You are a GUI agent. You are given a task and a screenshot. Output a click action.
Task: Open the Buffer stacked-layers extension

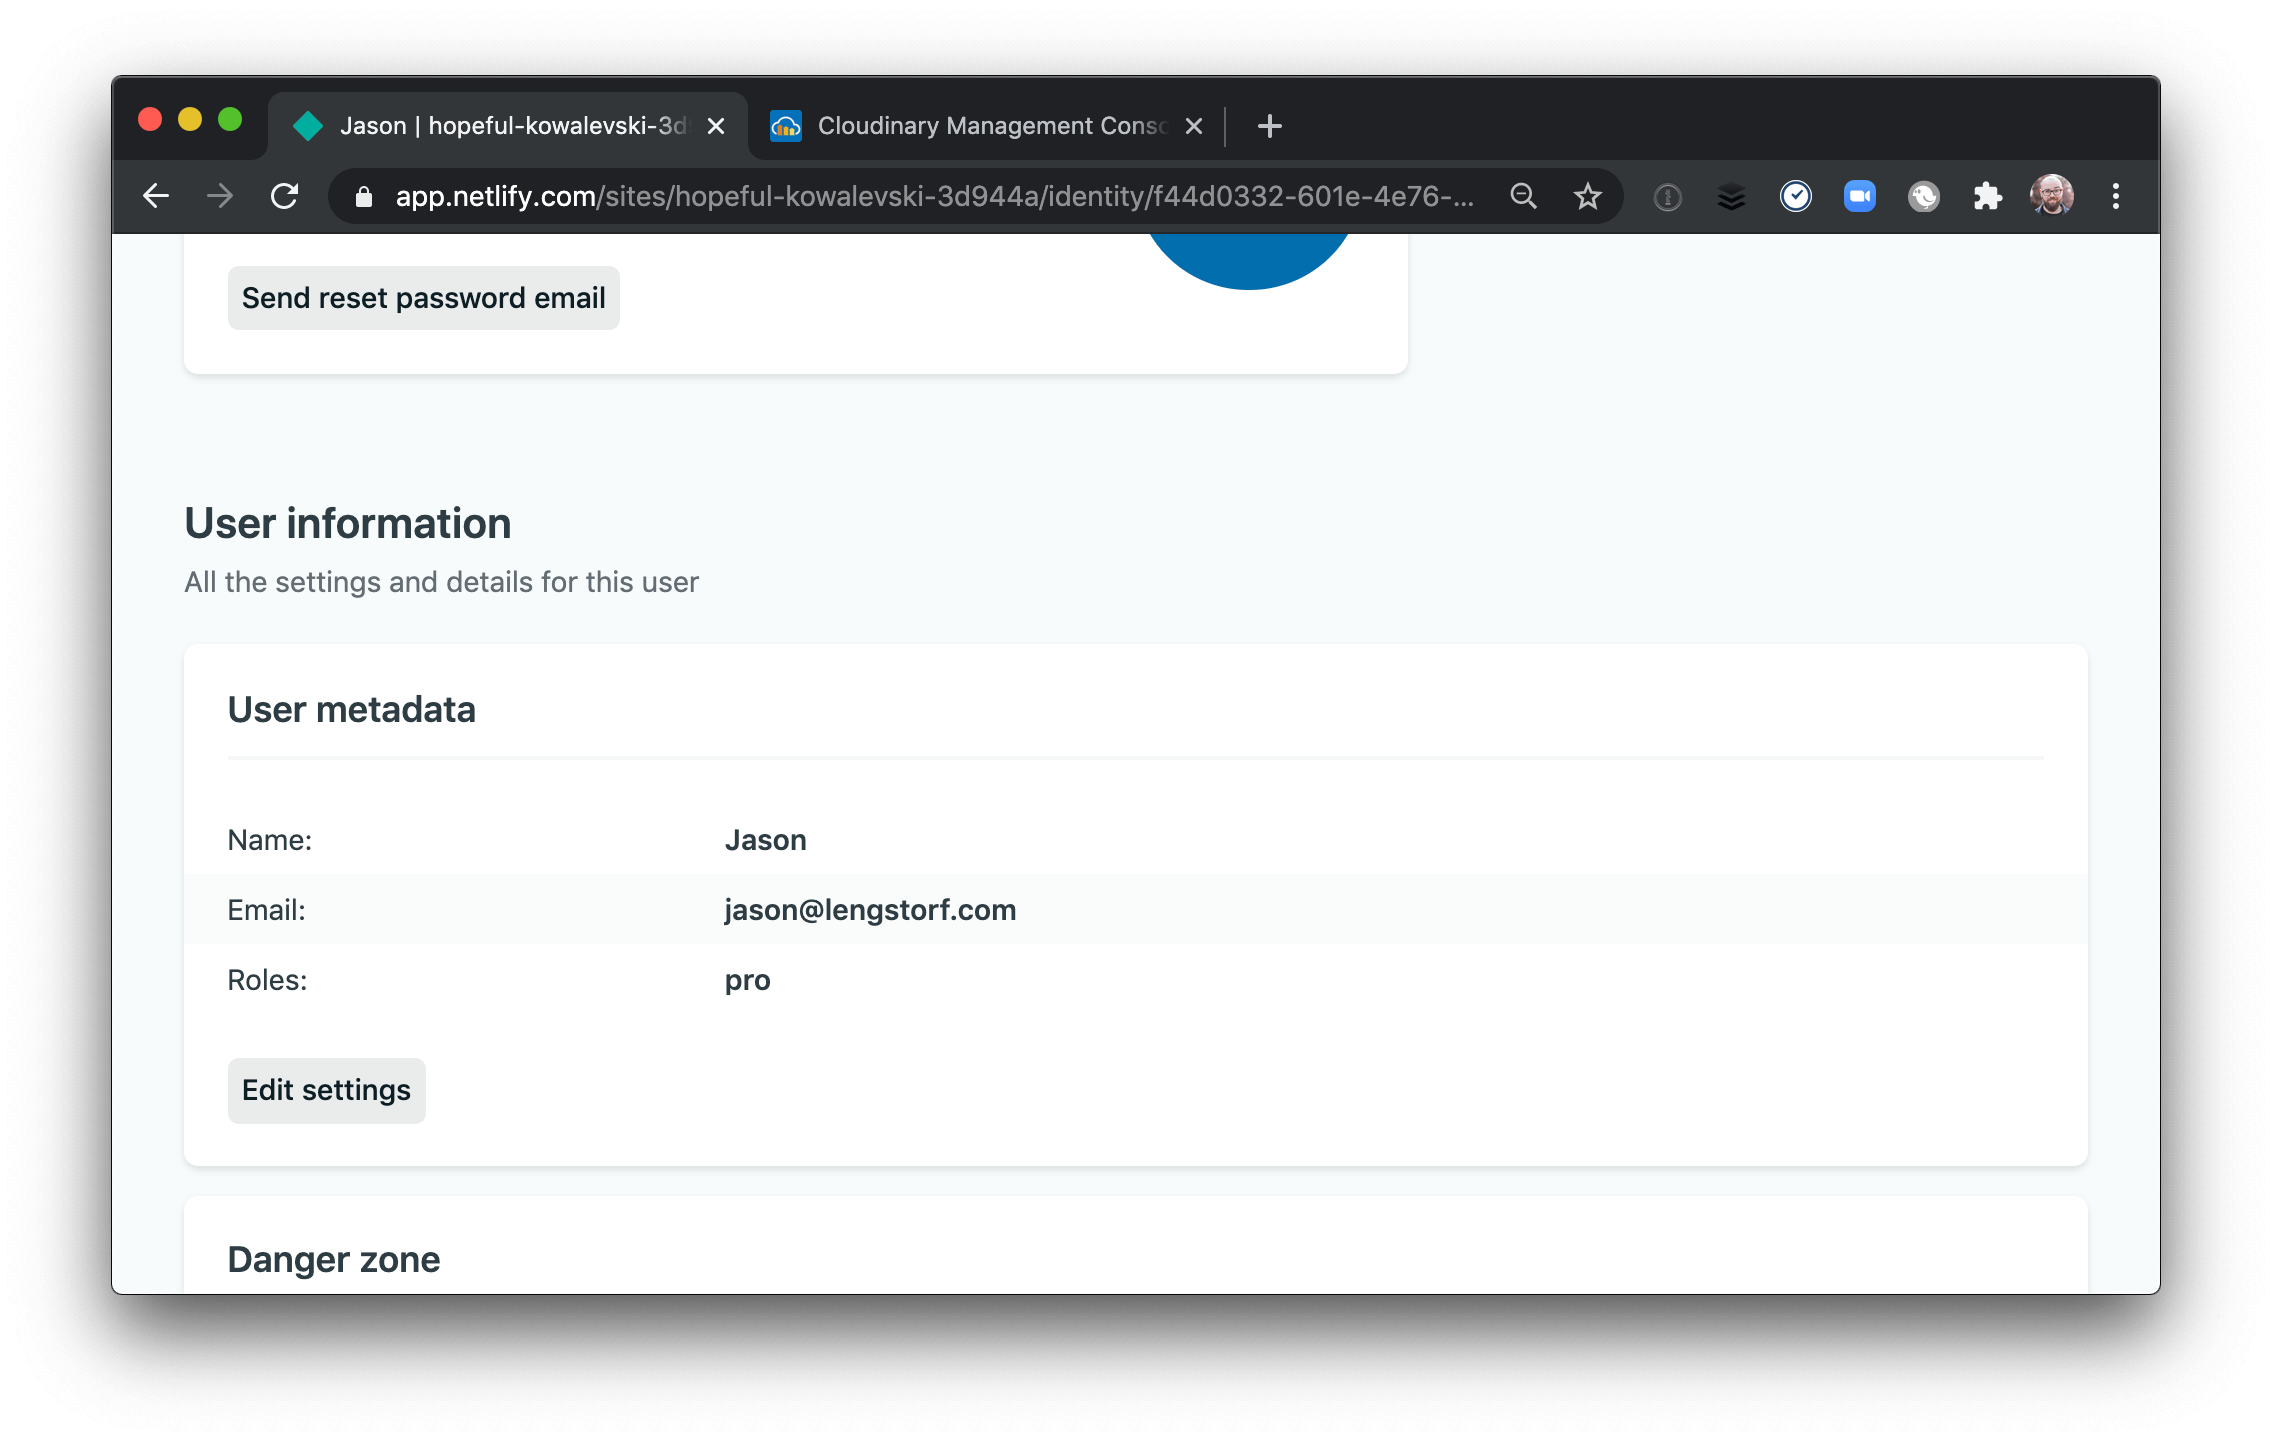coord(1731,196)
